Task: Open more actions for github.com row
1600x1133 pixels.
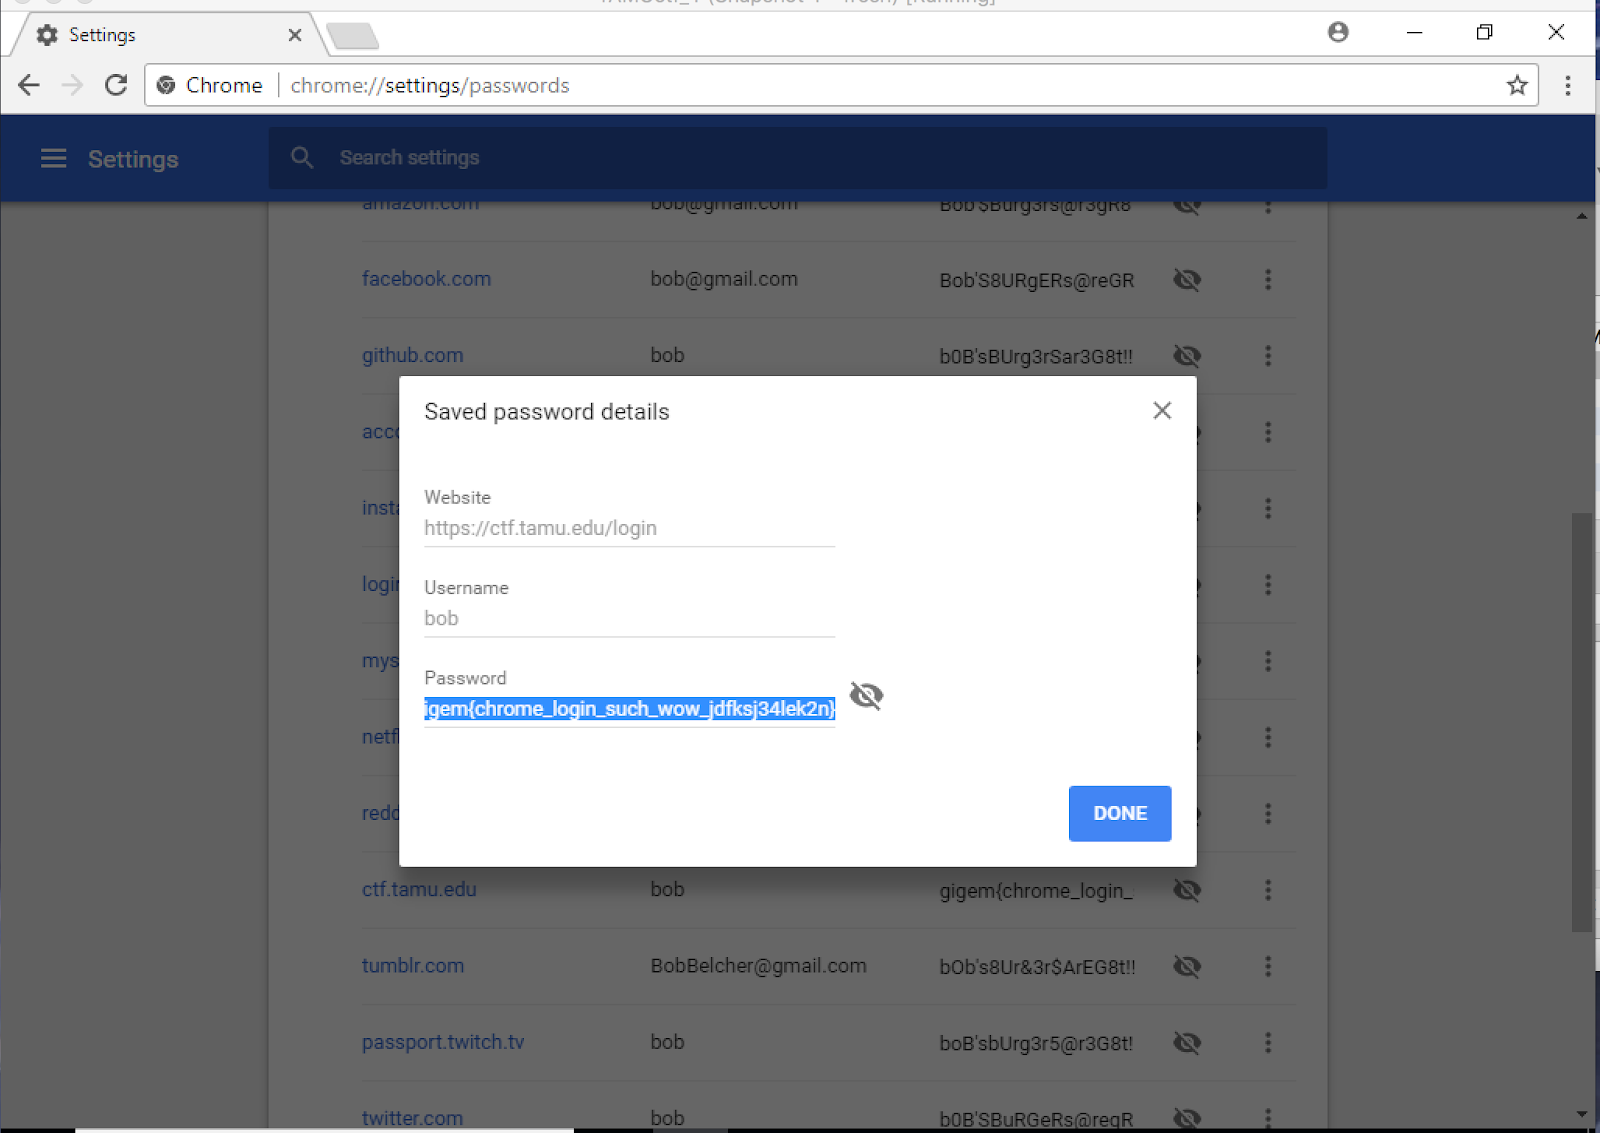Action: [1268, 356]
